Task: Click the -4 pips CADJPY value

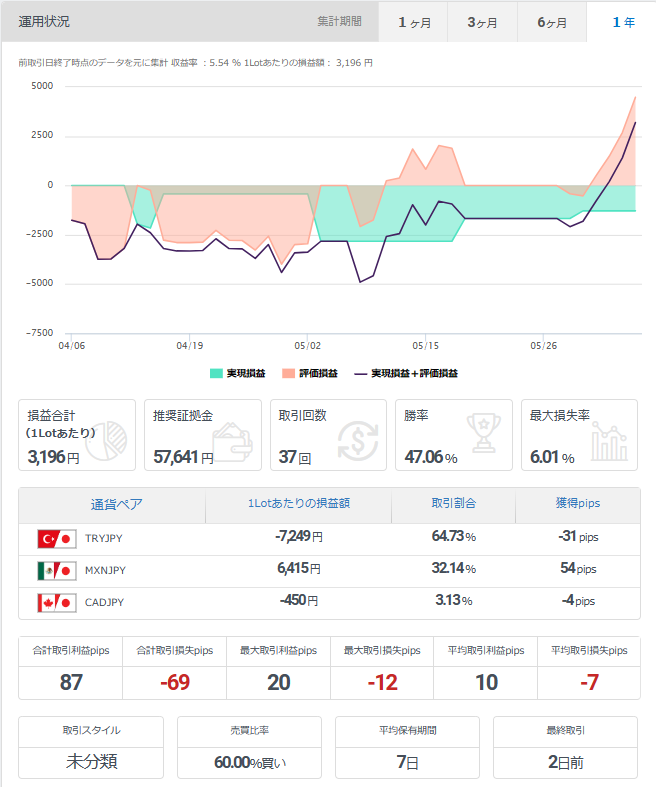Action: tap(578, 601)
